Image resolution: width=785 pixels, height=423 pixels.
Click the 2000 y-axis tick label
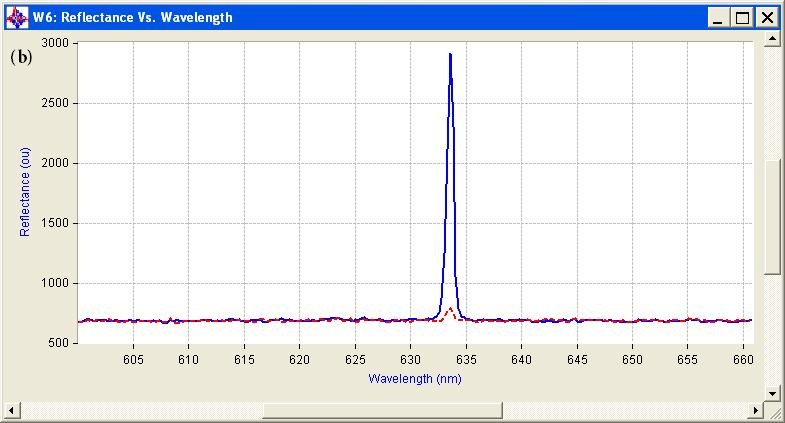pyautogui.click(x=55, y=163)
